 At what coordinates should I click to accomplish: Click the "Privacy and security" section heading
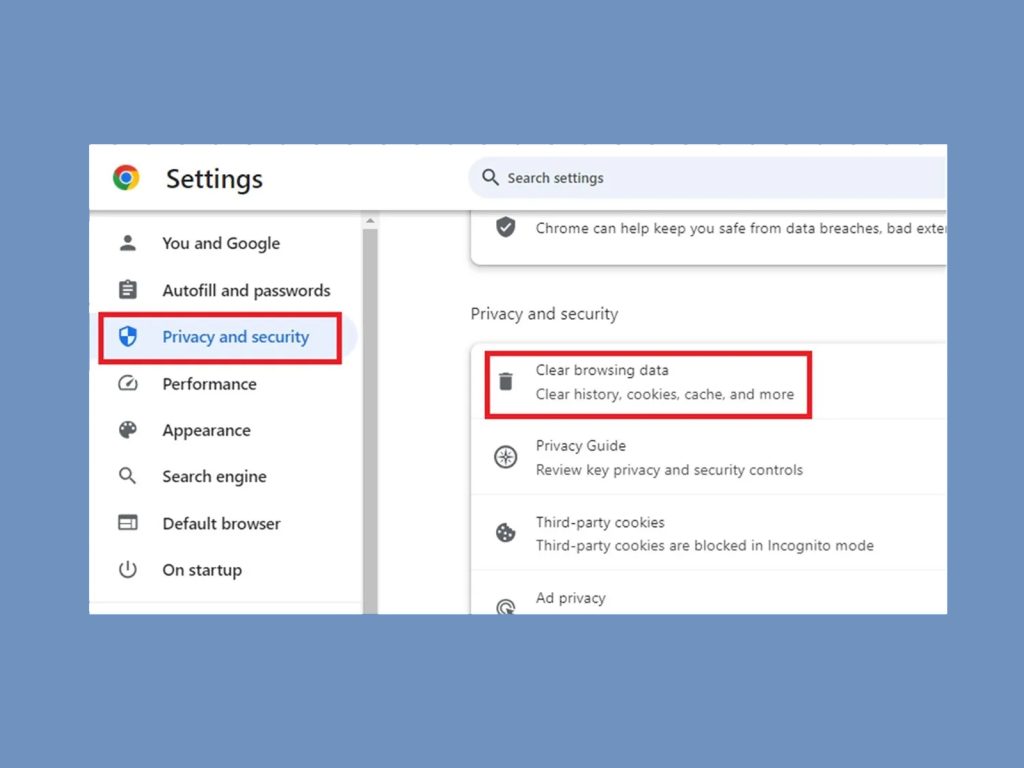coord(544,314)
